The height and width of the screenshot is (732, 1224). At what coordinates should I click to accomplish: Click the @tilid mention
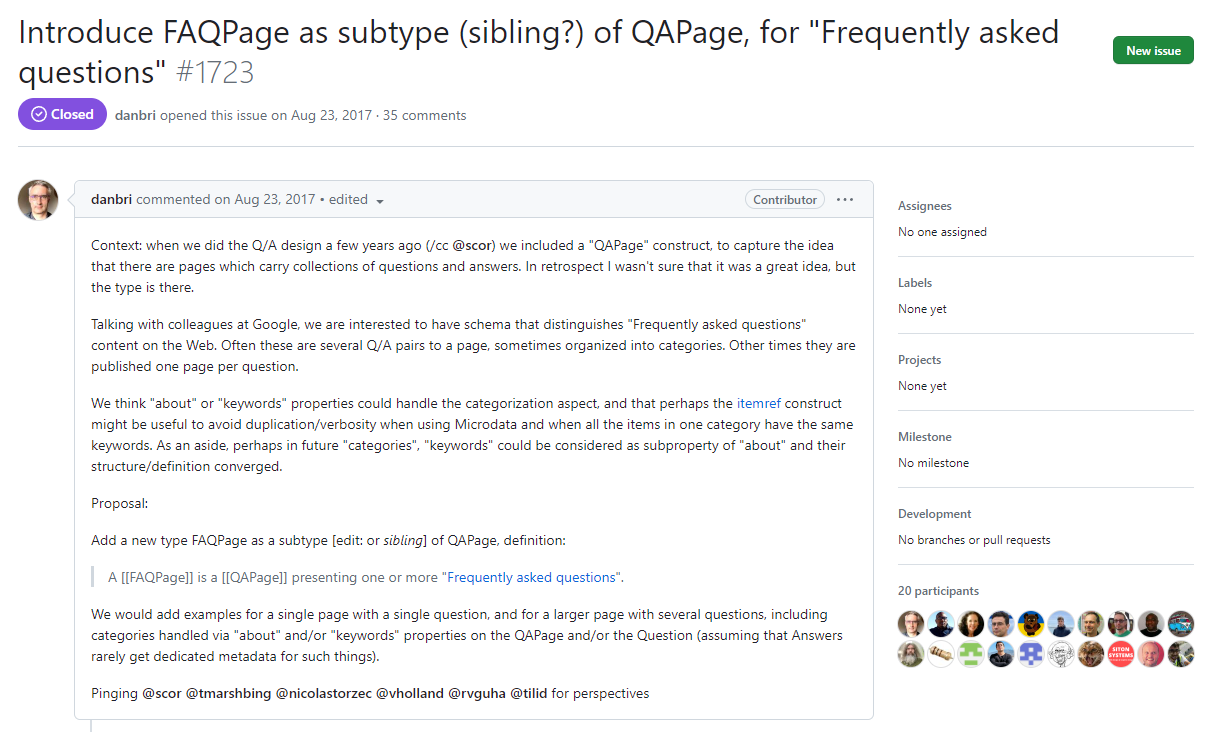(529, 693)
